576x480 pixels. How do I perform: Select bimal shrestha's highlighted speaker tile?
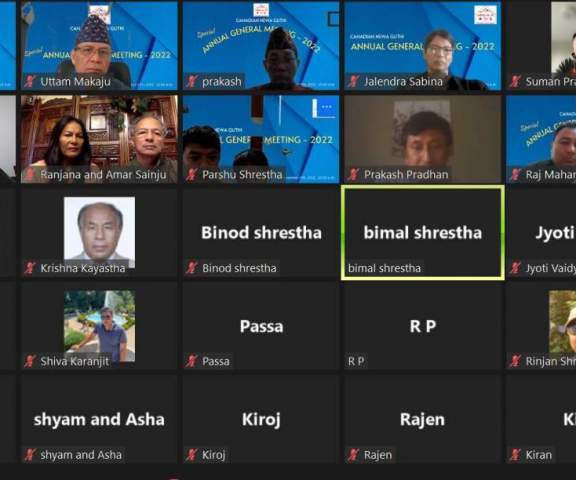(423, 233)
